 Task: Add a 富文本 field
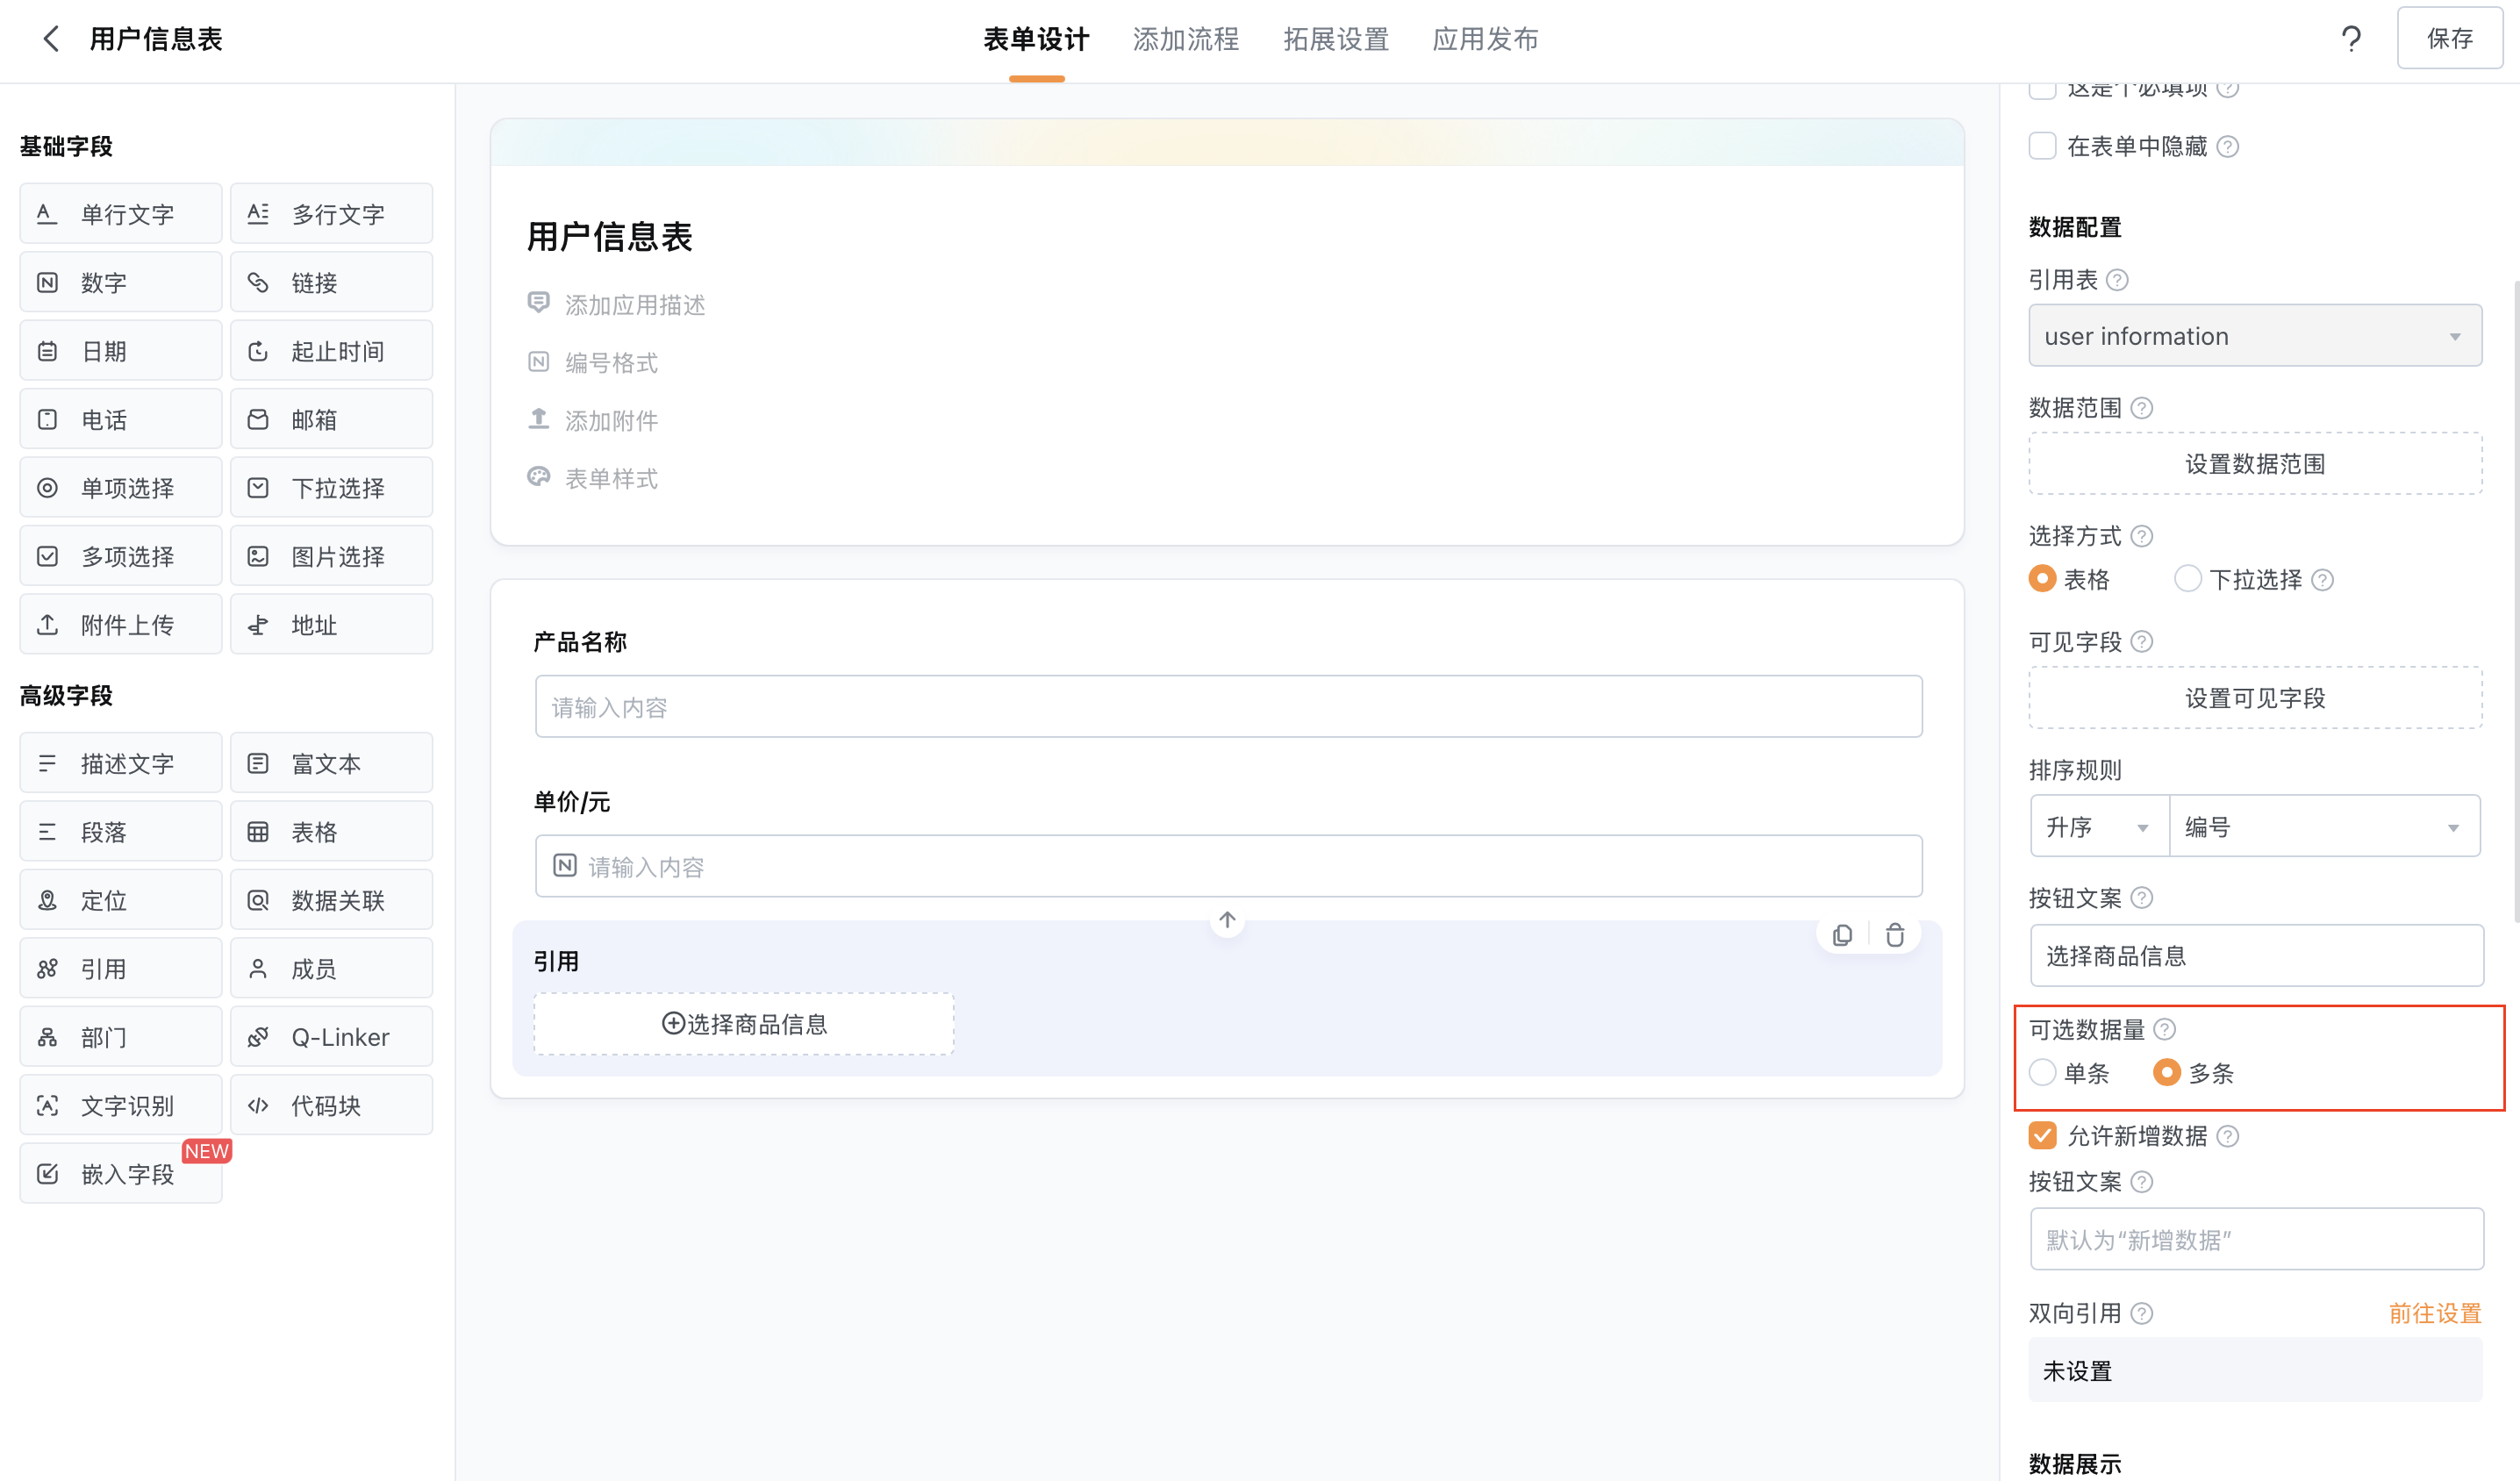tap(331, 764)
